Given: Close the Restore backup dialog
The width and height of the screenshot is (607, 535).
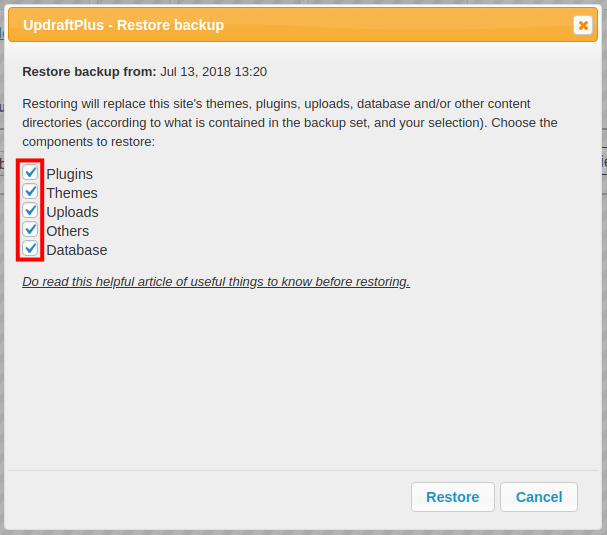Looking at the screenshot, I should [x=583, y=25].
